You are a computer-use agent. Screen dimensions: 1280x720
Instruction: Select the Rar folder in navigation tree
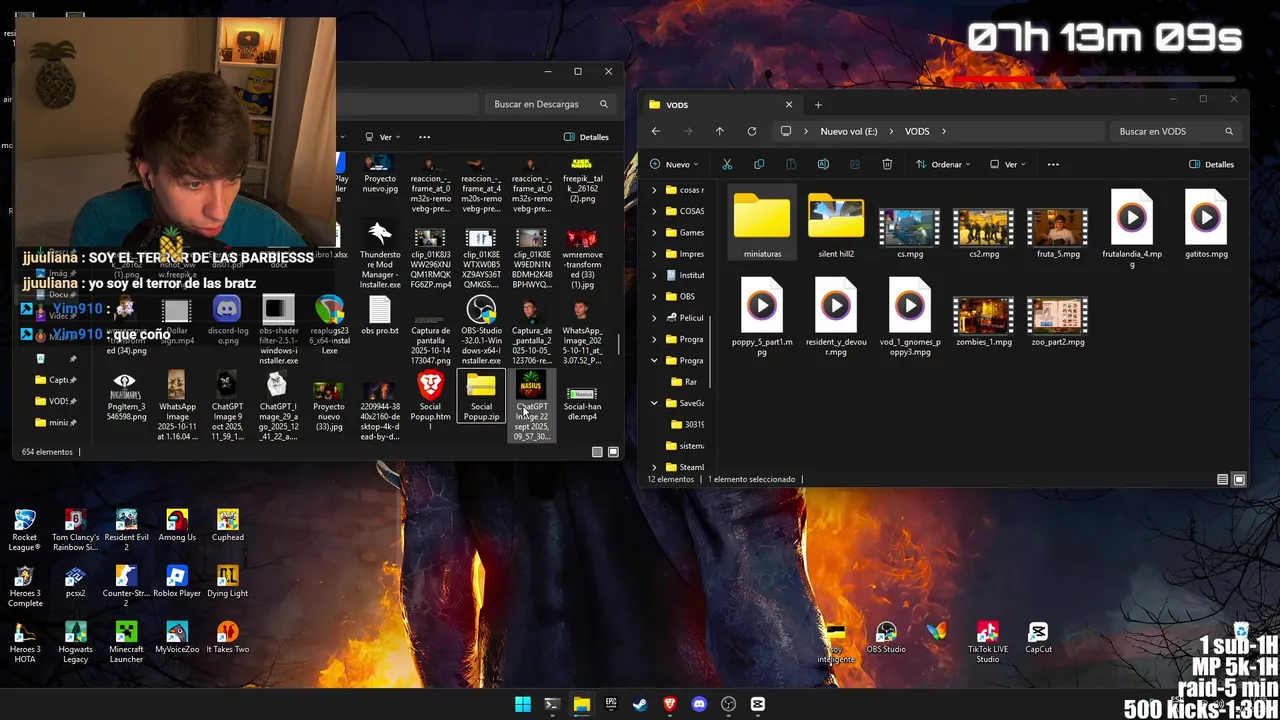(x=683, y=382)
